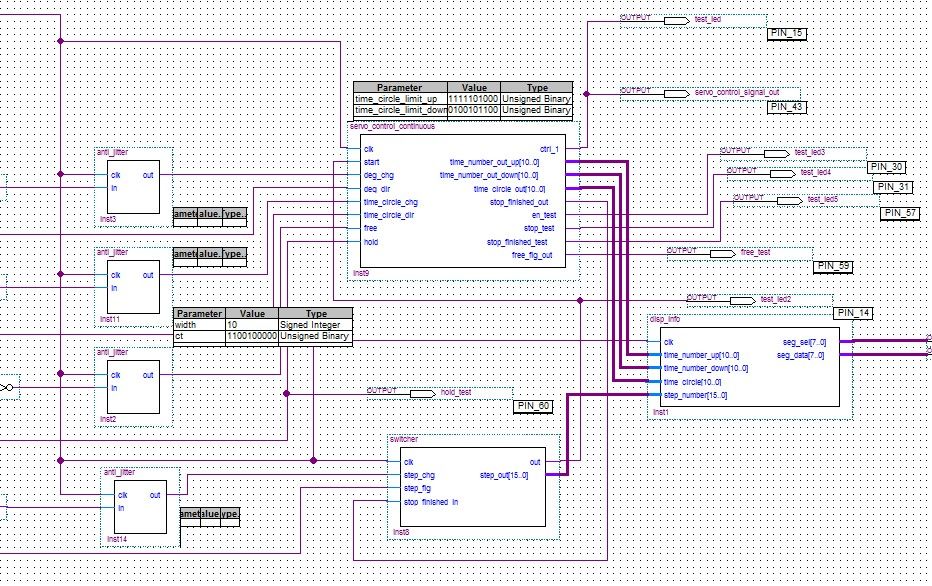Click the width parameter value 10
This screenshot has height=586, width=932.
click(252, 325)
